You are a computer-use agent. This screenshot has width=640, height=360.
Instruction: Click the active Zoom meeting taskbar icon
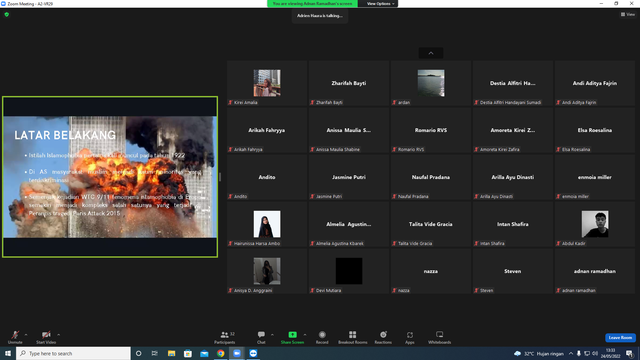coord(237,353)
